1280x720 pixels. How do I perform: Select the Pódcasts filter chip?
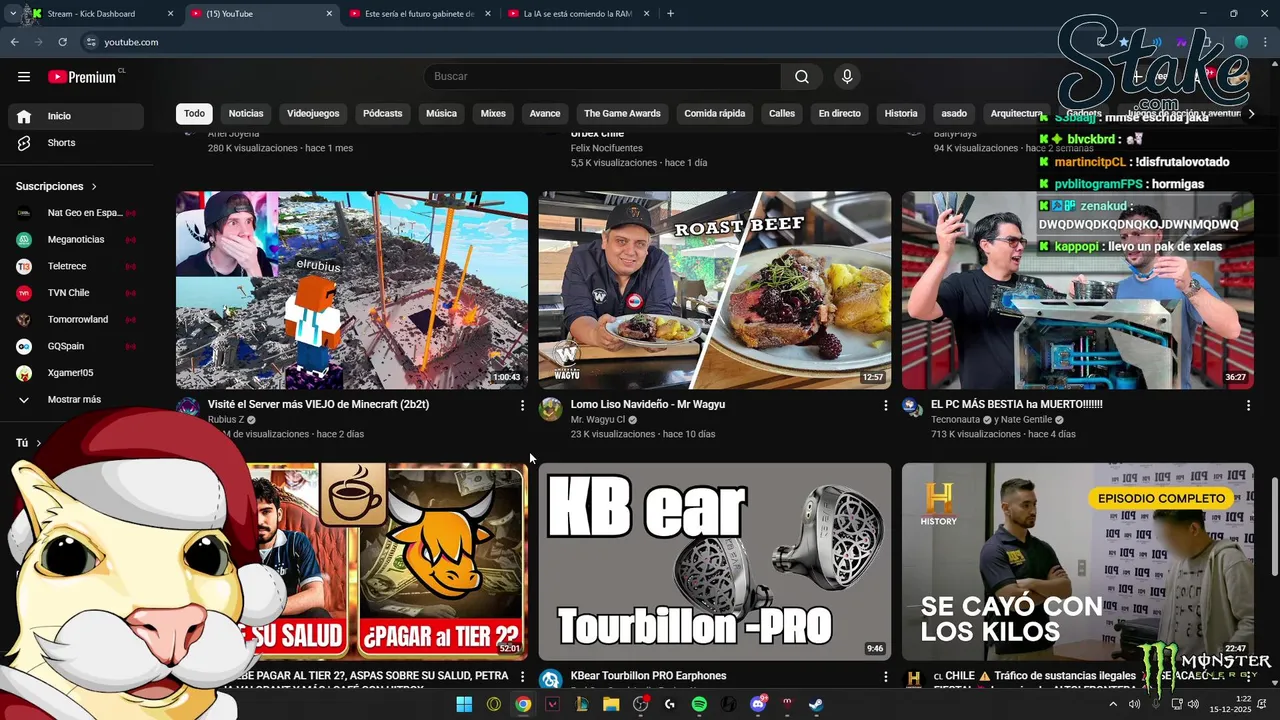(x=382, y=114)
